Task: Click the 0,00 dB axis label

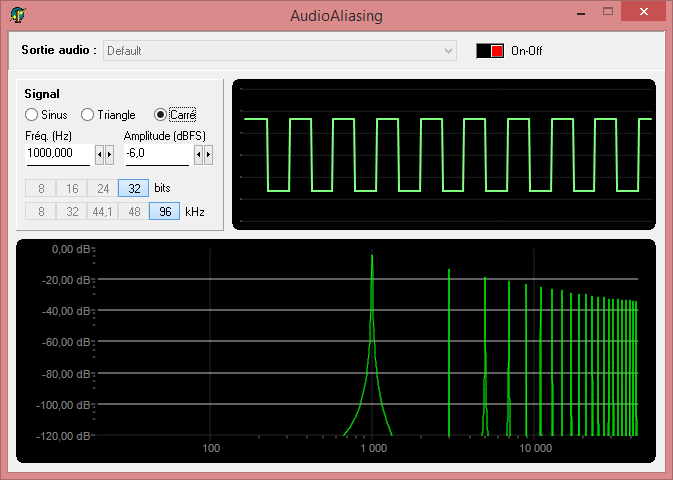Action: [71, 249]
